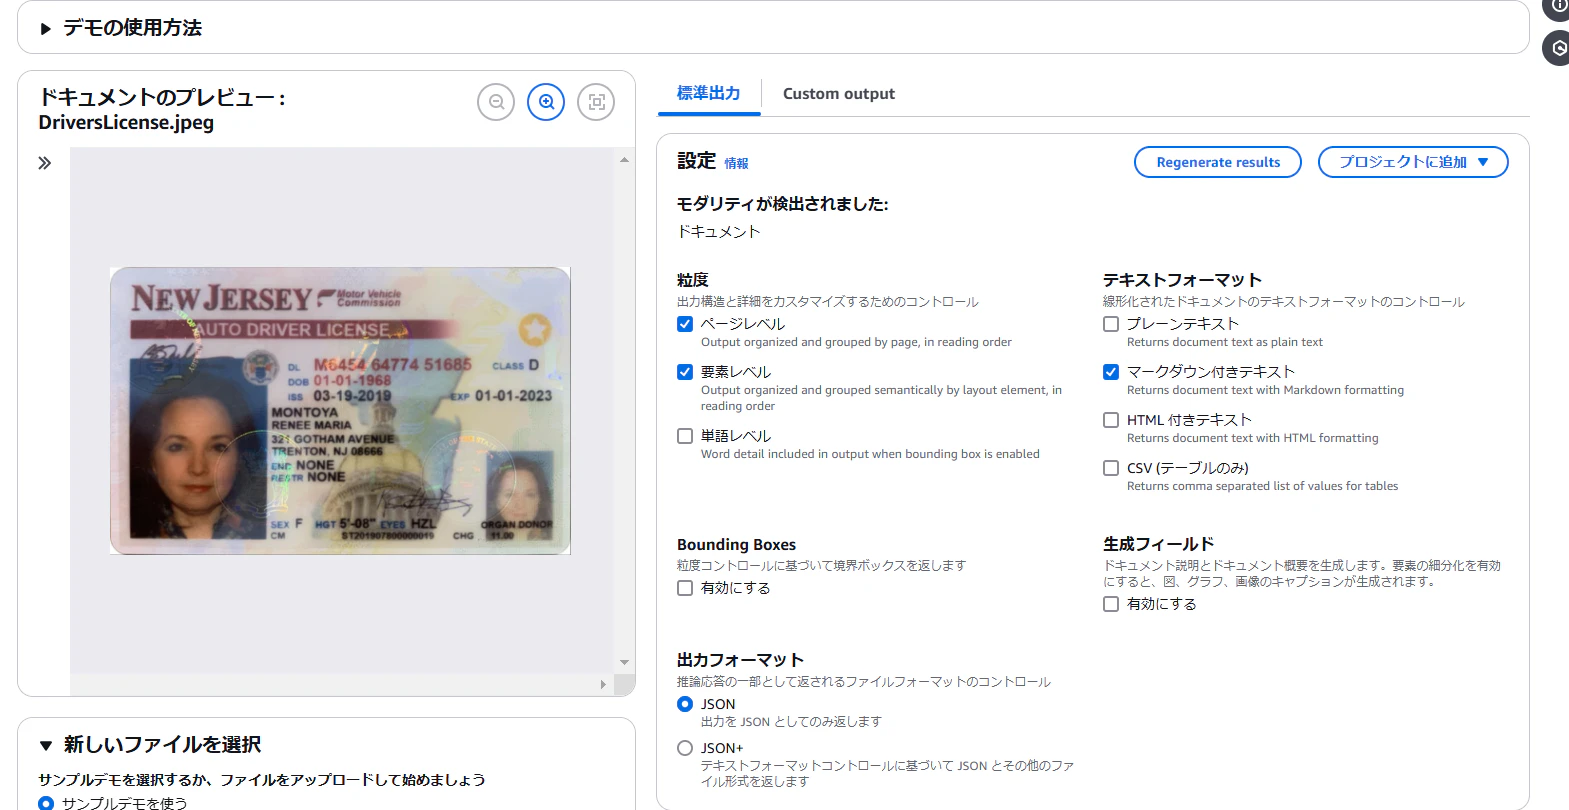1569x810 pixels.
Task: Open the dark hexagon side icon
Action: click(1558, 48)
